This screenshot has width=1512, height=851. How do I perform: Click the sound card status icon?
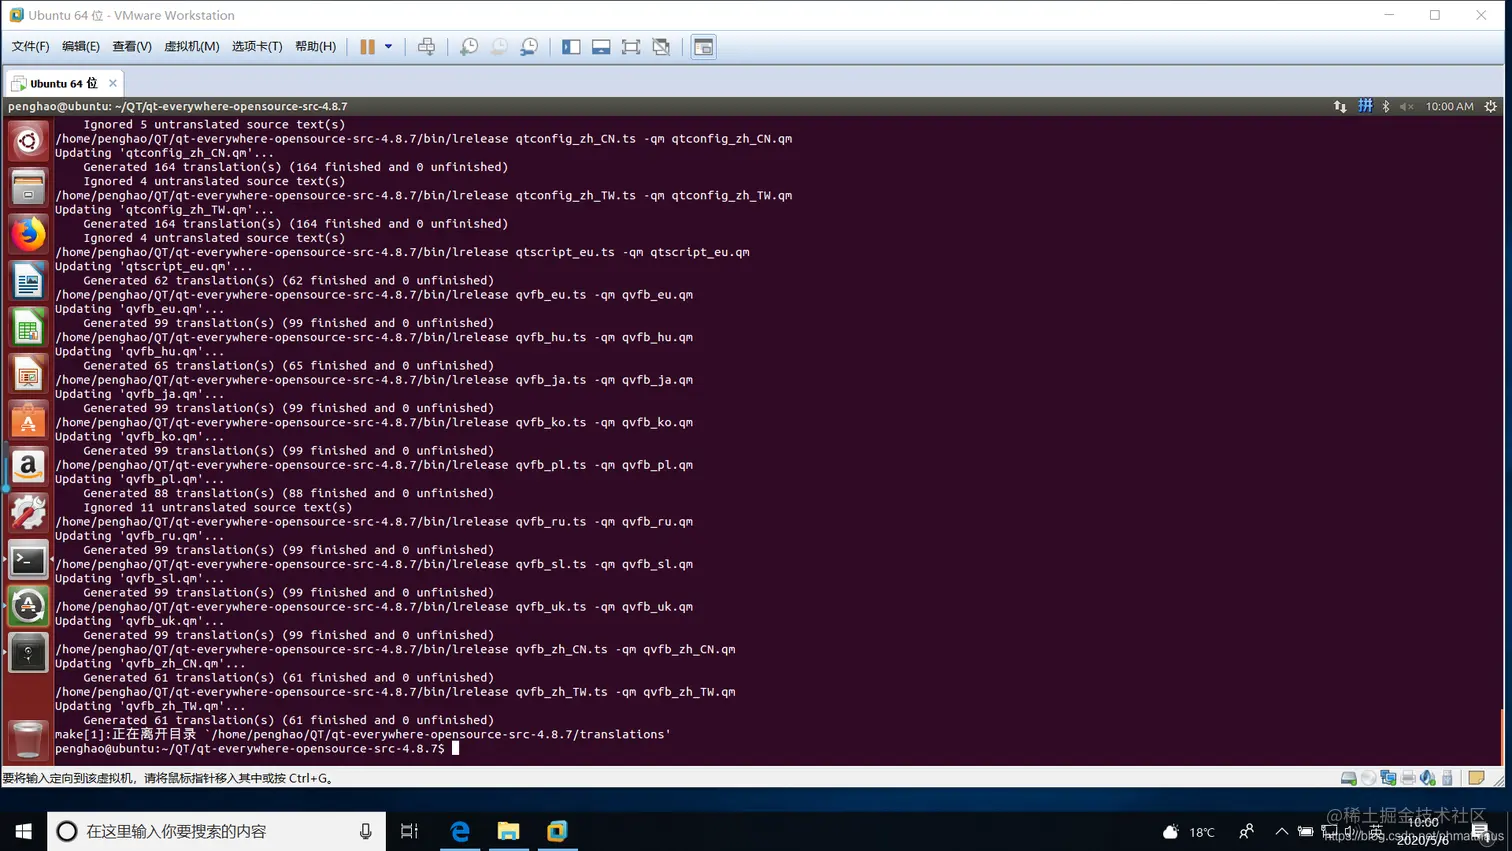(x=1428, y=778)
